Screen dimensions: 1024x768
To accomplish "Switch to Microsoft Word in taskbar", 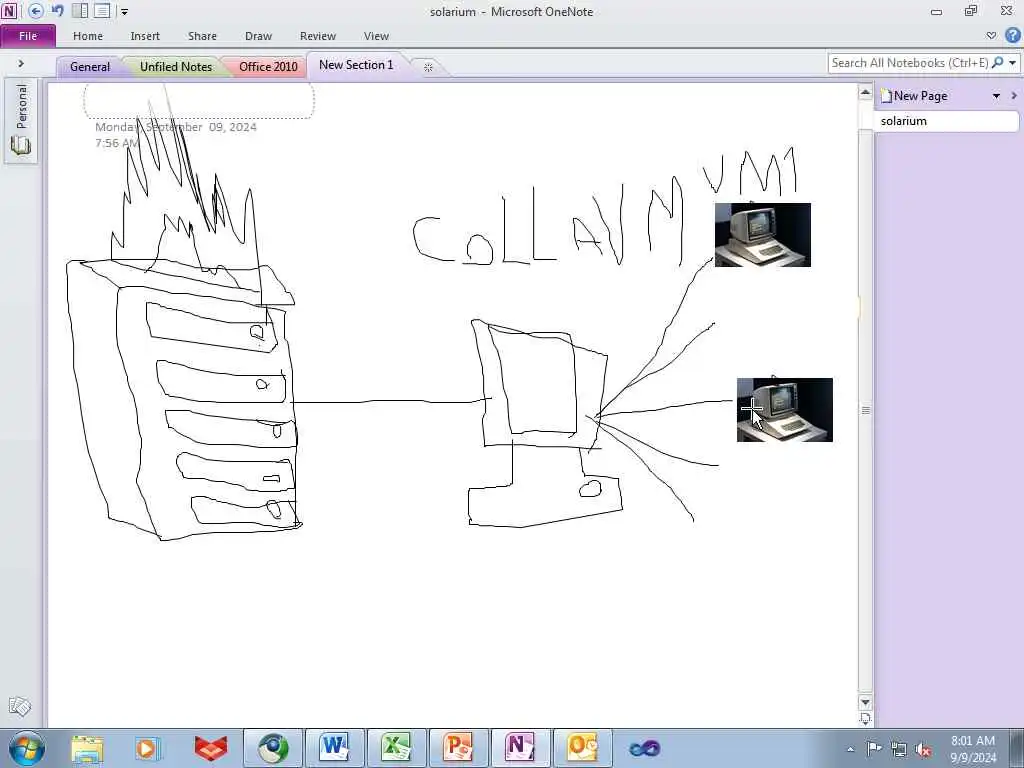I will click(x=334, y=748).
